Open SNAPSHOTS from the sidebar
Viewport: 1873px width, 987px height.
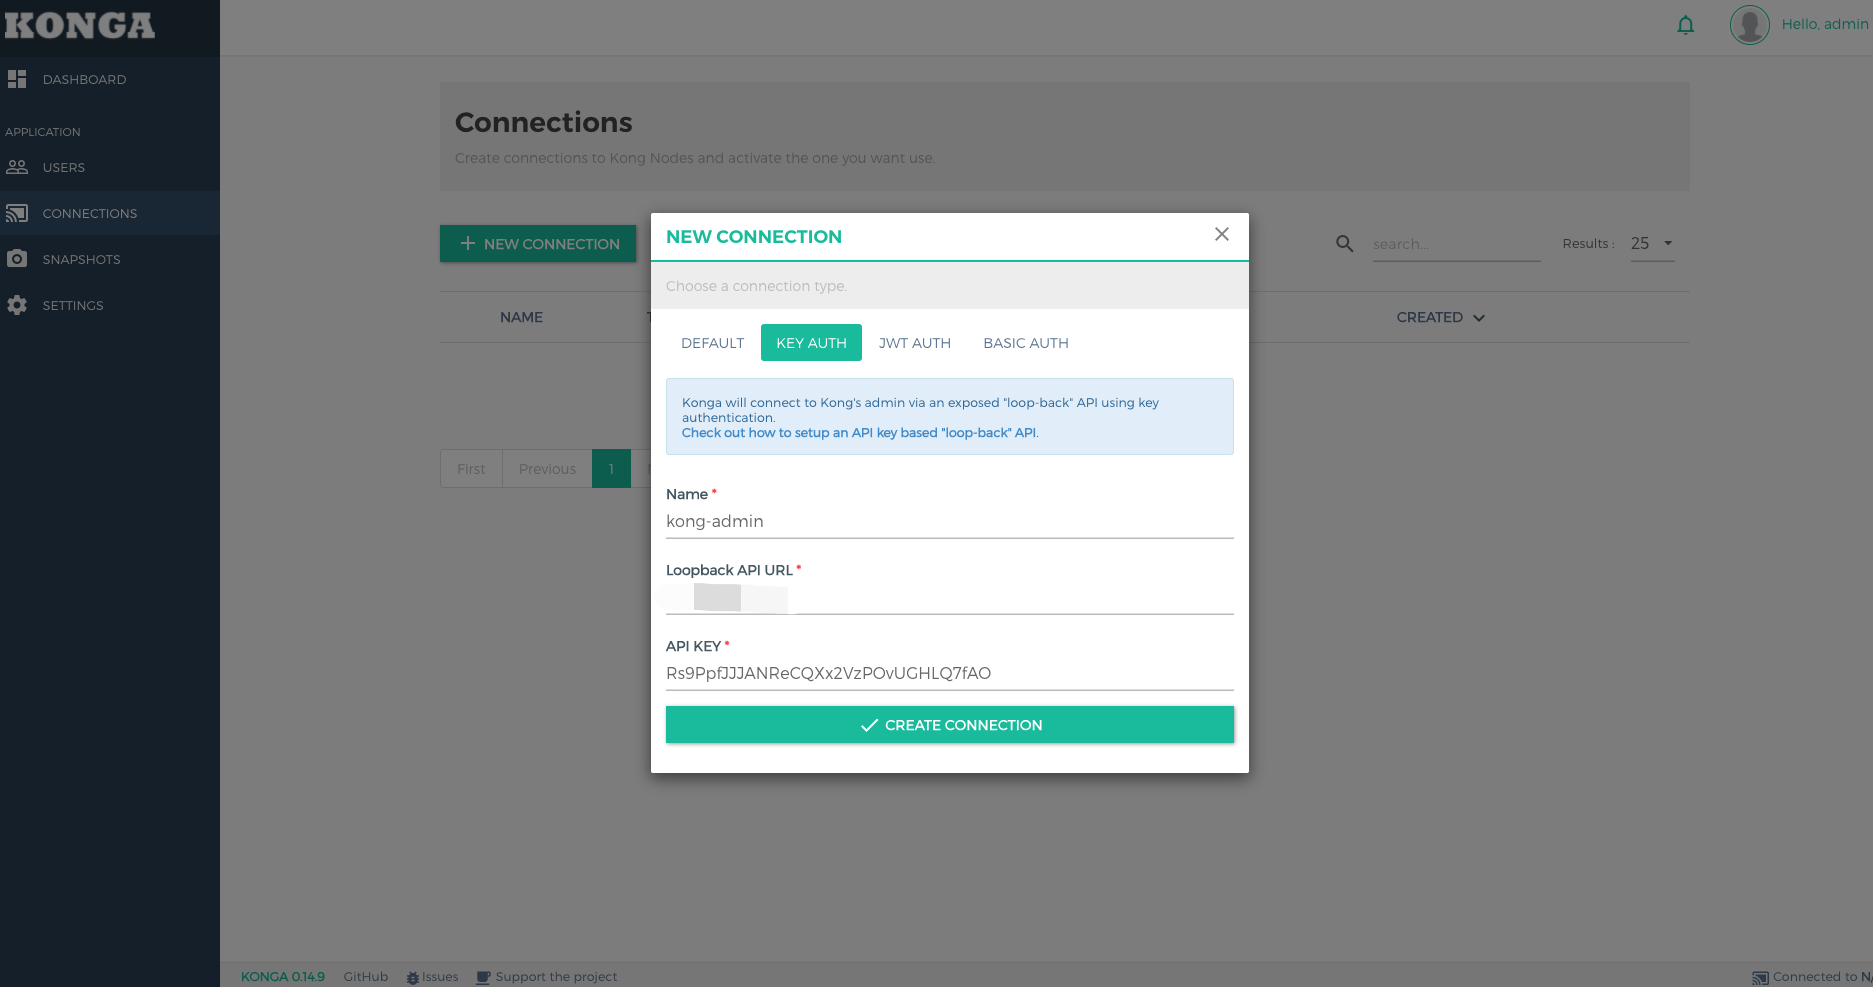(x=110, y=259)
